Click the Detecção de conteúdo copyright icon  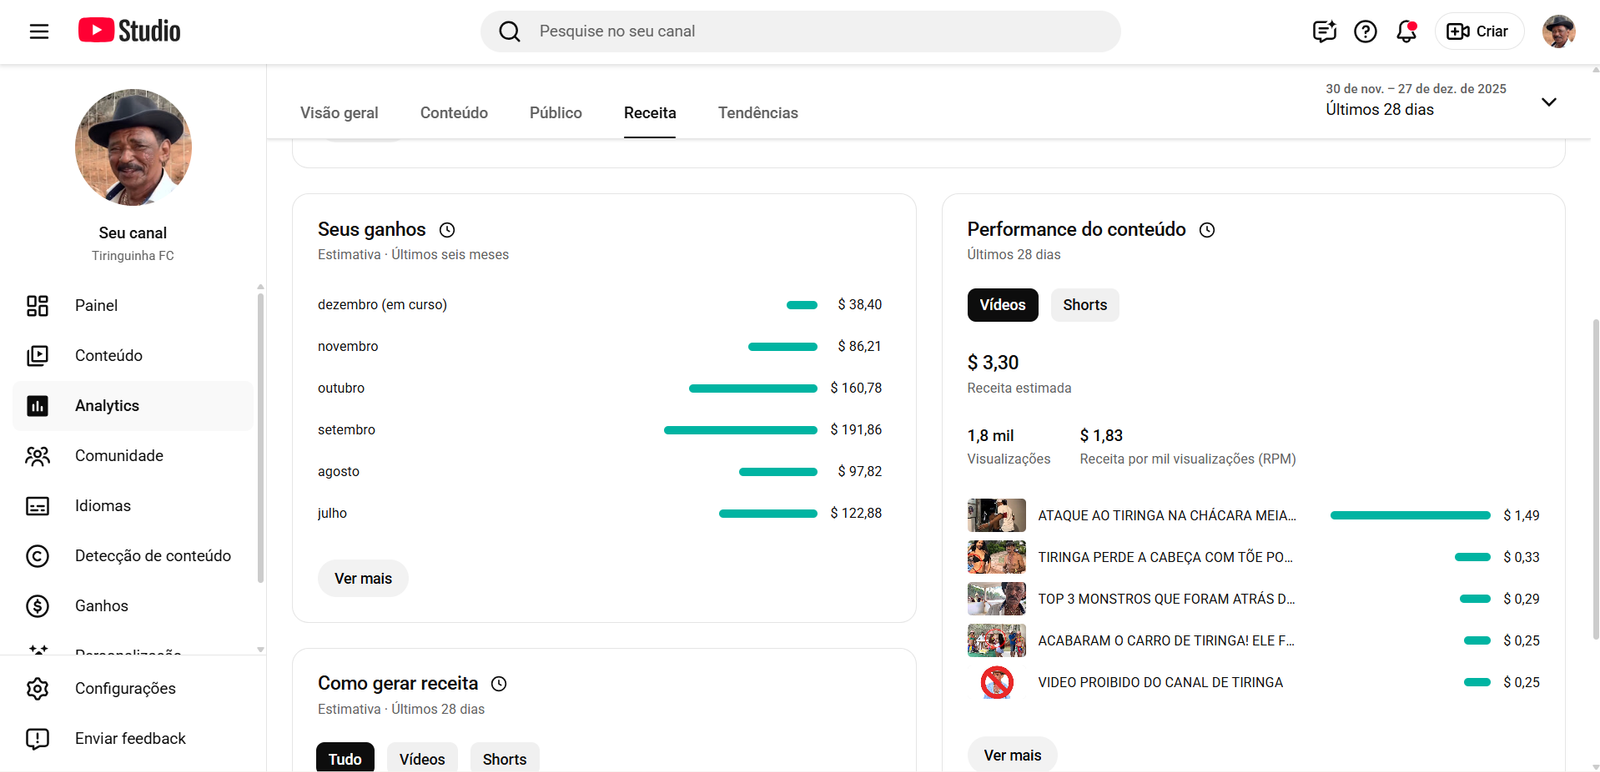pyautogui.click(x=37, y=556)
